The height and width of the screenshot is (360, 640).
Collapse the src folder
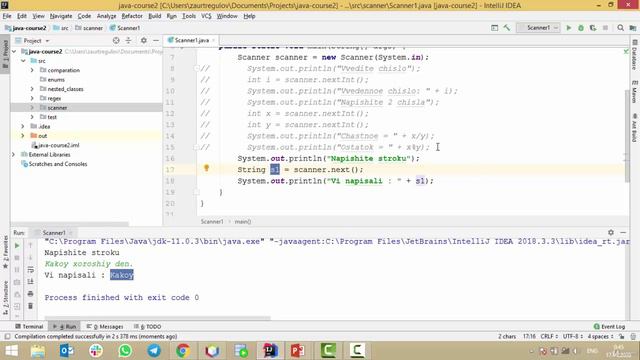click(x=23, y=61)
